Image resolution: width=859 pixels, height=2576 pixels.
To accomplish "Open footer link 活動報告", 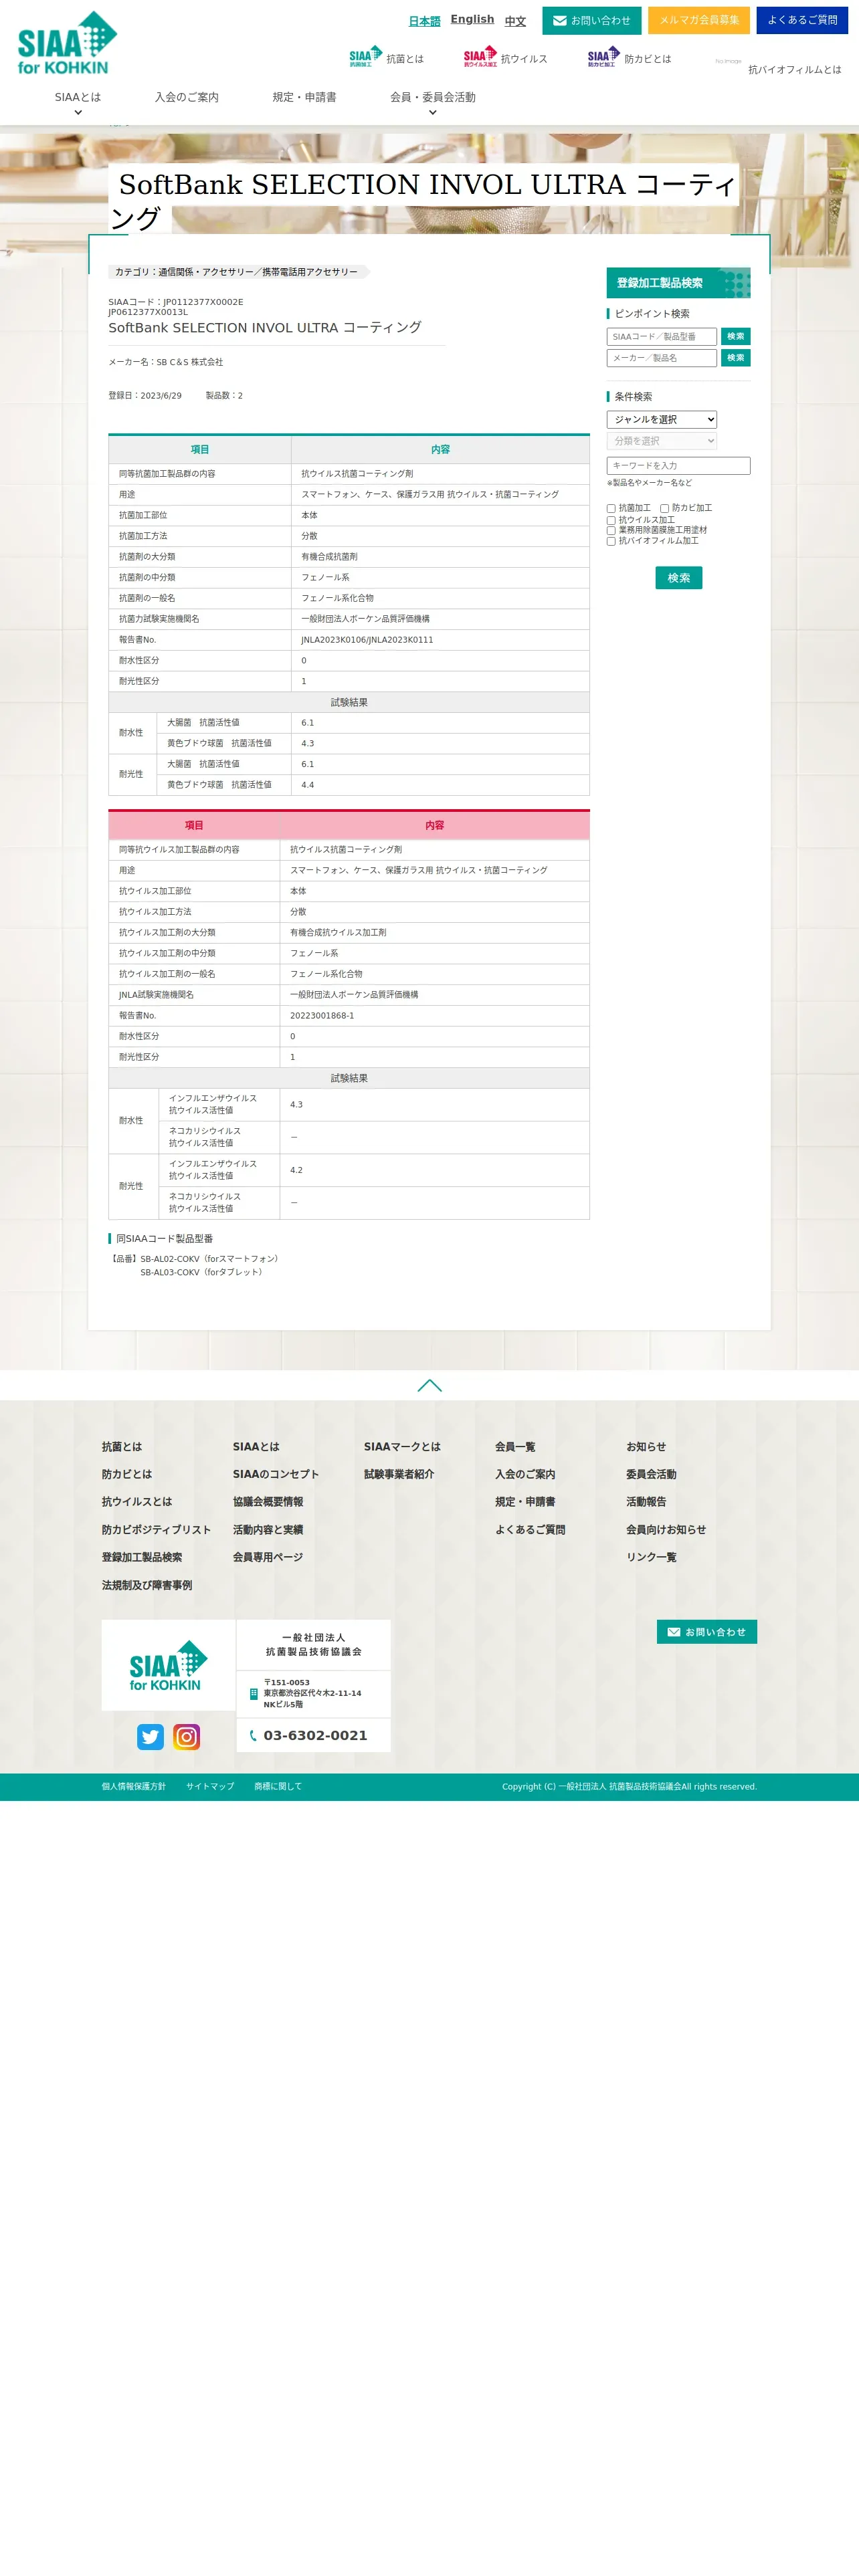I will click(x=646, y=1502).
